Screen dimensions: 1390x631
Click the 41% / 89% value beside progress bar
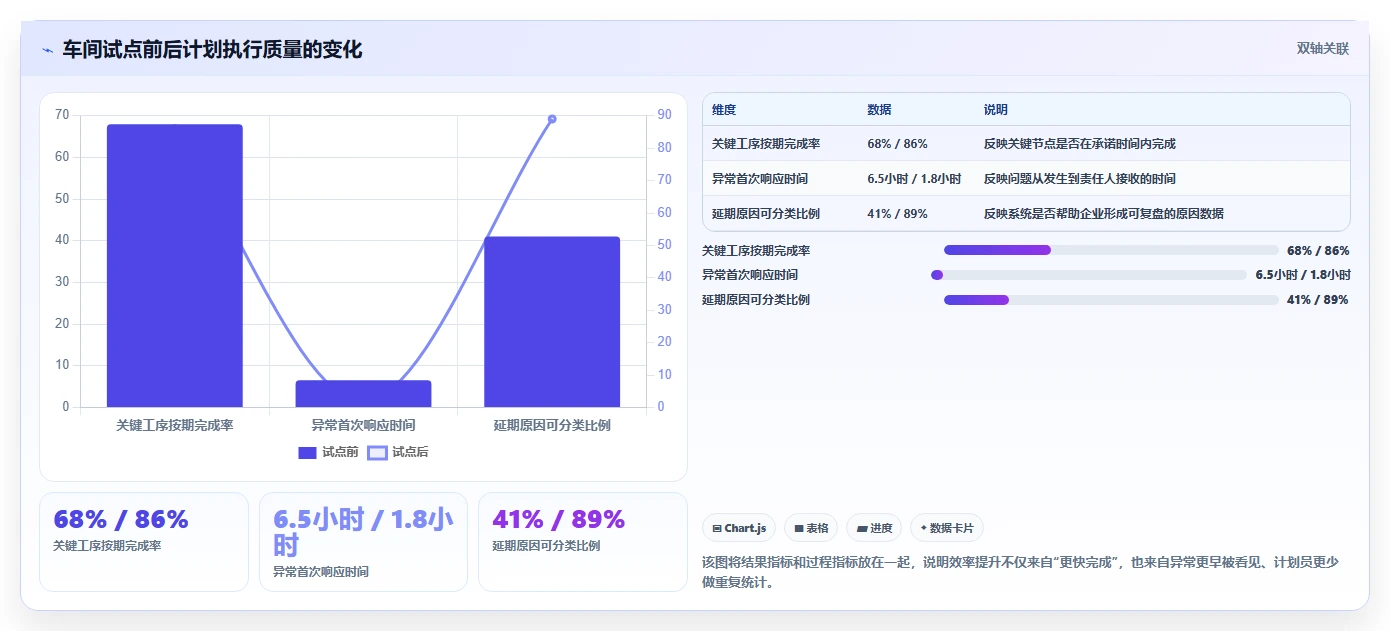(1318, 300)
